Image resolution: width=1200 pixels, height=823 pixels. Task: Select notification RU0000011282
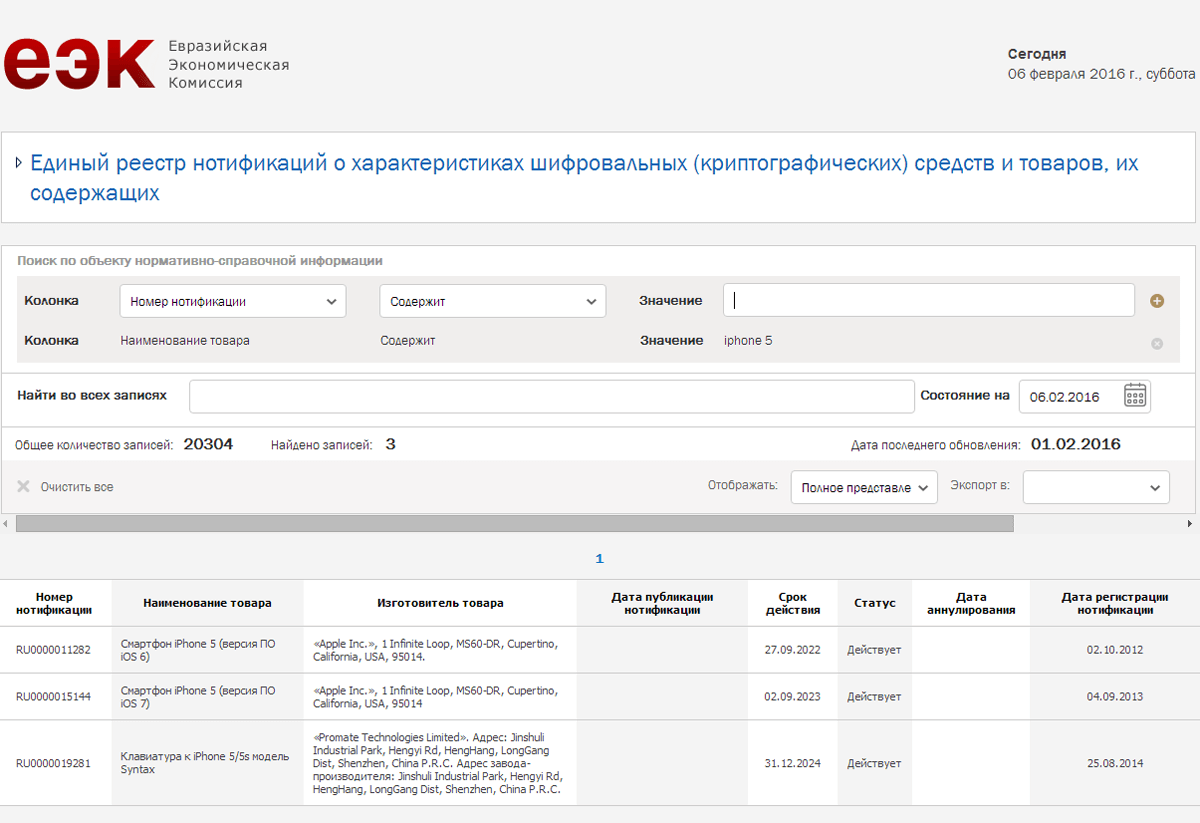53,650
